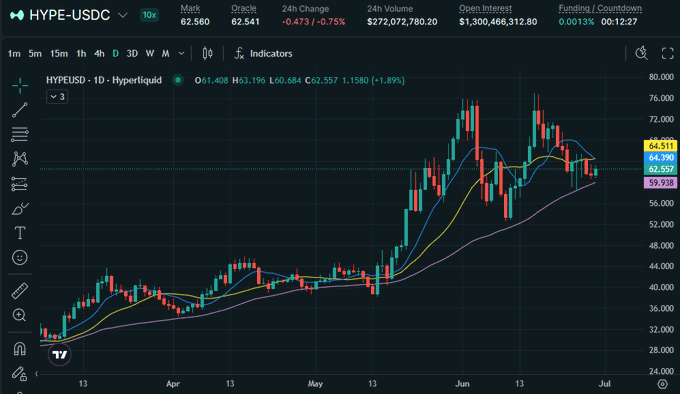The height and width of the screenshot is (394, 680).
Task: Click the close value C62.557 in legend
Action: [321, 80]
